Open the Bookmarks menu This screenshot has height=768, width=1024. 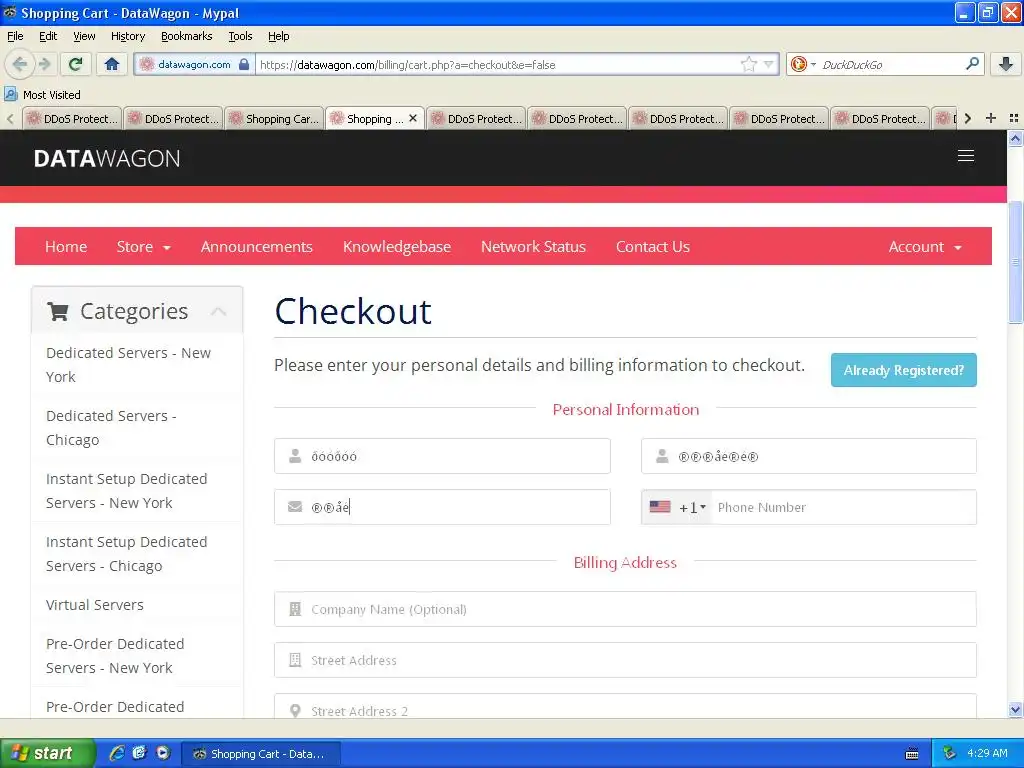coord(187,36)
